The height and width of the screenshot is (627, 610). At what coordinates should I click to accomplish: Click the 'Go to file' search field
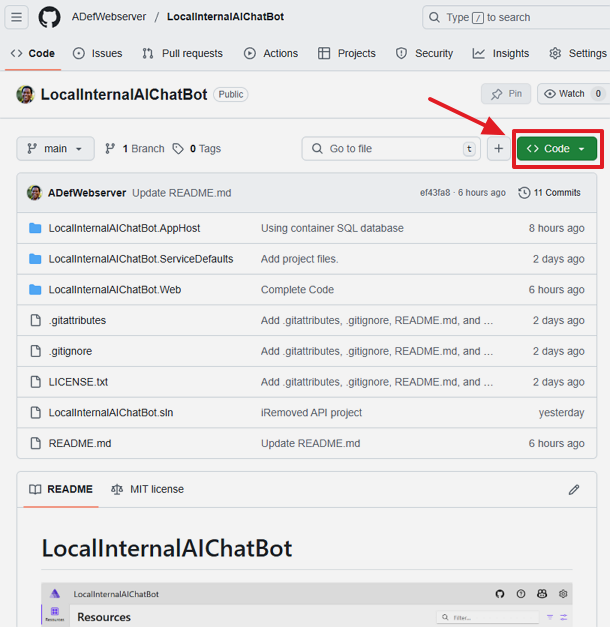391,149
